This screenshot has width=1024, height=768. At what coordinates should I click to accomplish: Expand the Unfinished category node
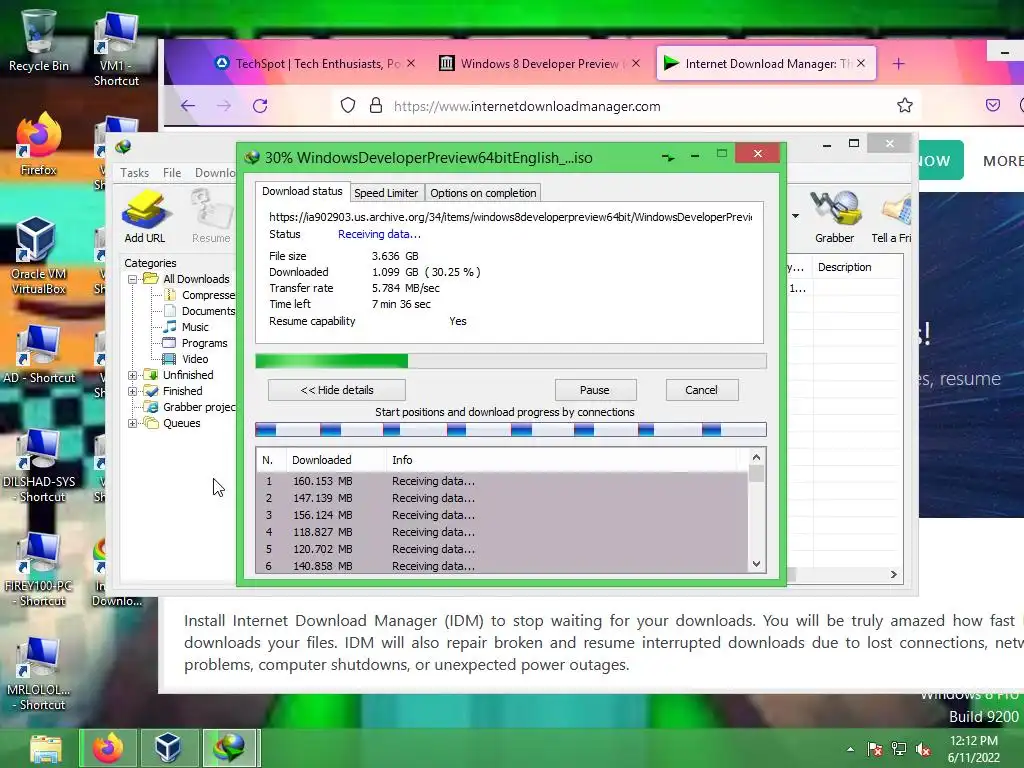pos(133,375)
